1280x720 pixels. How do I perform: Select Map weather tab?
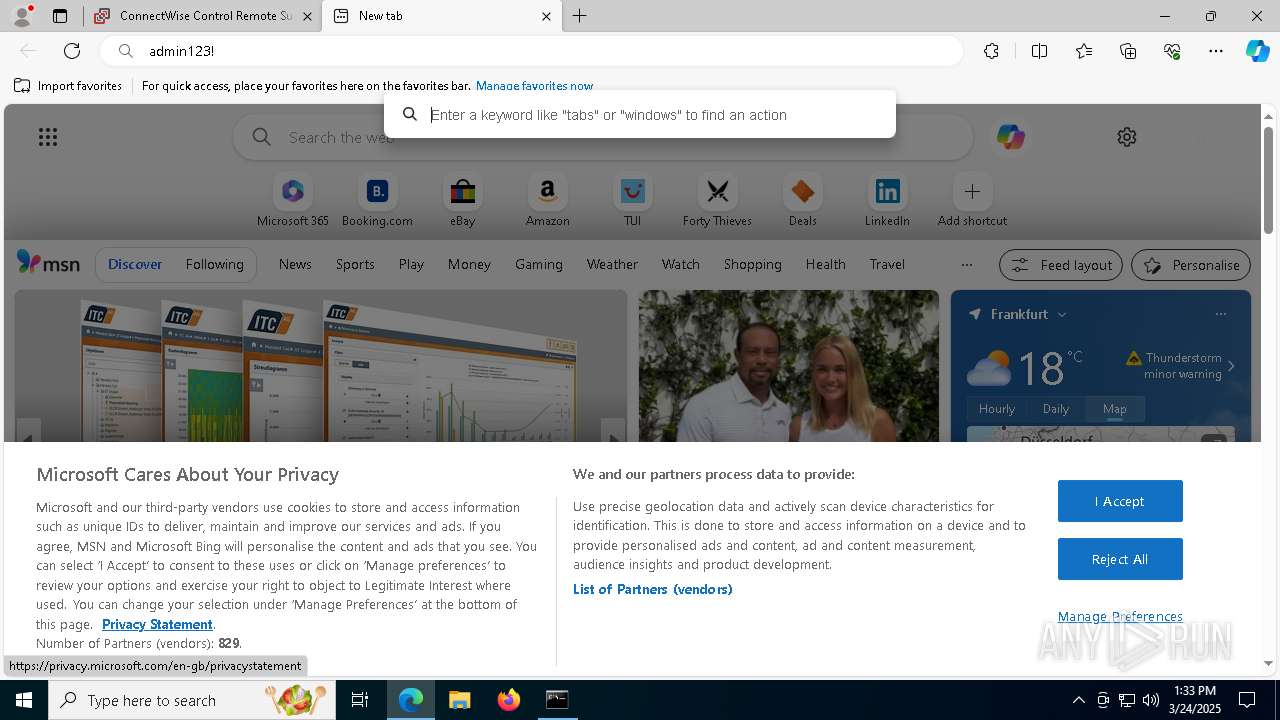coord(1114,408)
